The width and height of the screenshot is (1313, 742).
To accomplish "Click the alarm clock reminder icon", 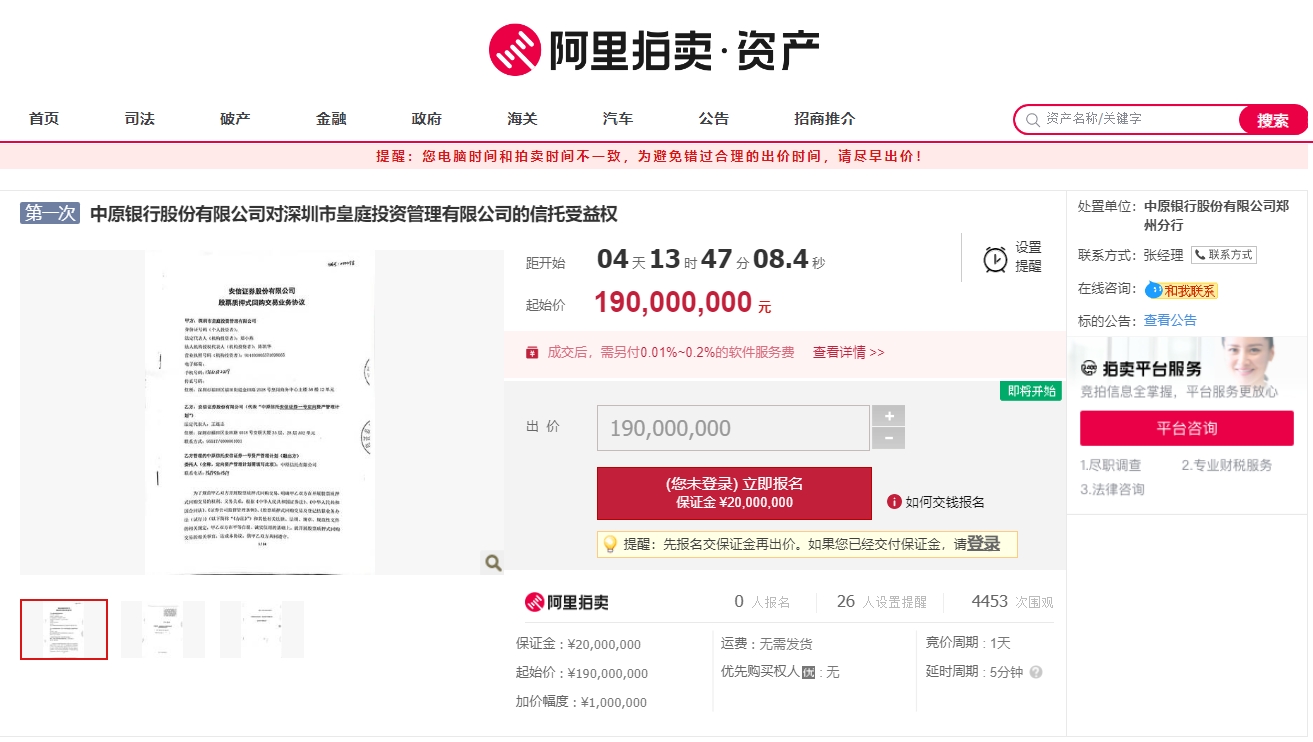I will 995,259.
